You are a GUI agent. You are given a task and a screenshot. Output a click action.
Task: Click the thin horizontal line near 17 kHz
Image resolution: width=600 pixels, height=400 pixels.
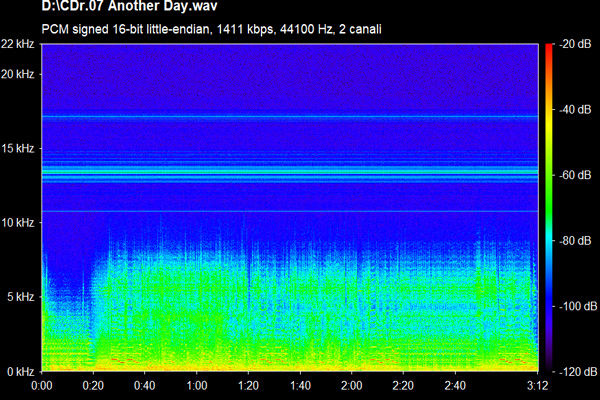tap(290, 116)
